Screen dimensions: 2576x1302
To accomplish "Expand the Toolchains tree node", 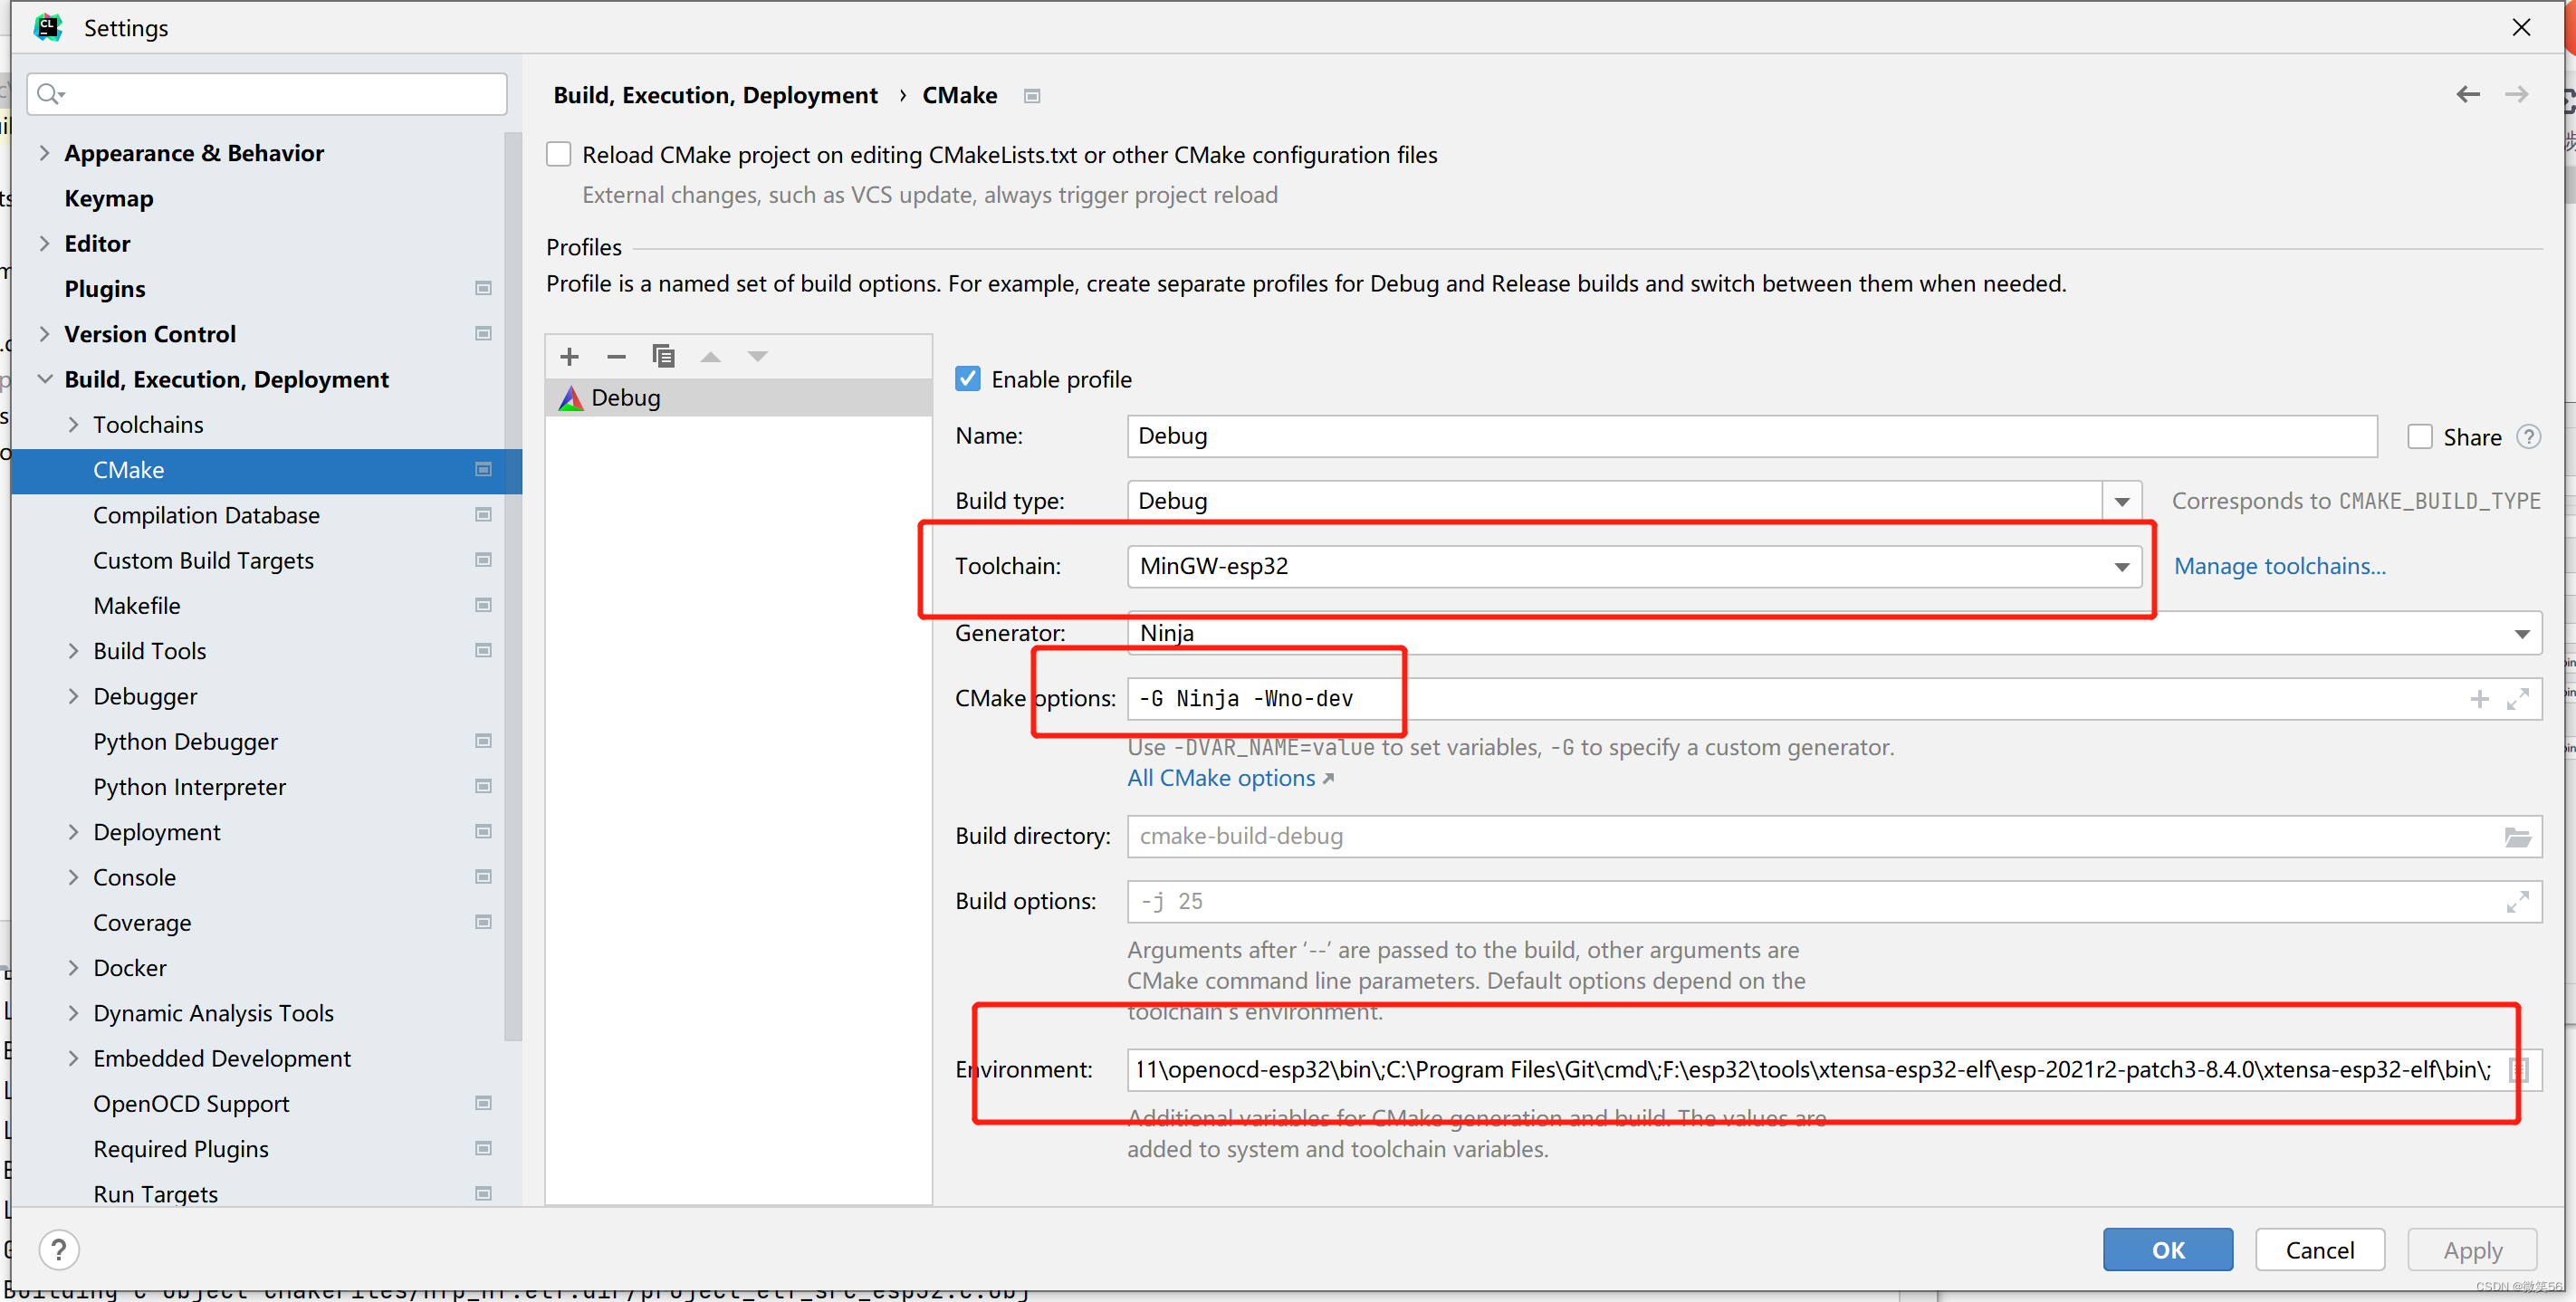I will pyautogui.click(x=73, y=425).
